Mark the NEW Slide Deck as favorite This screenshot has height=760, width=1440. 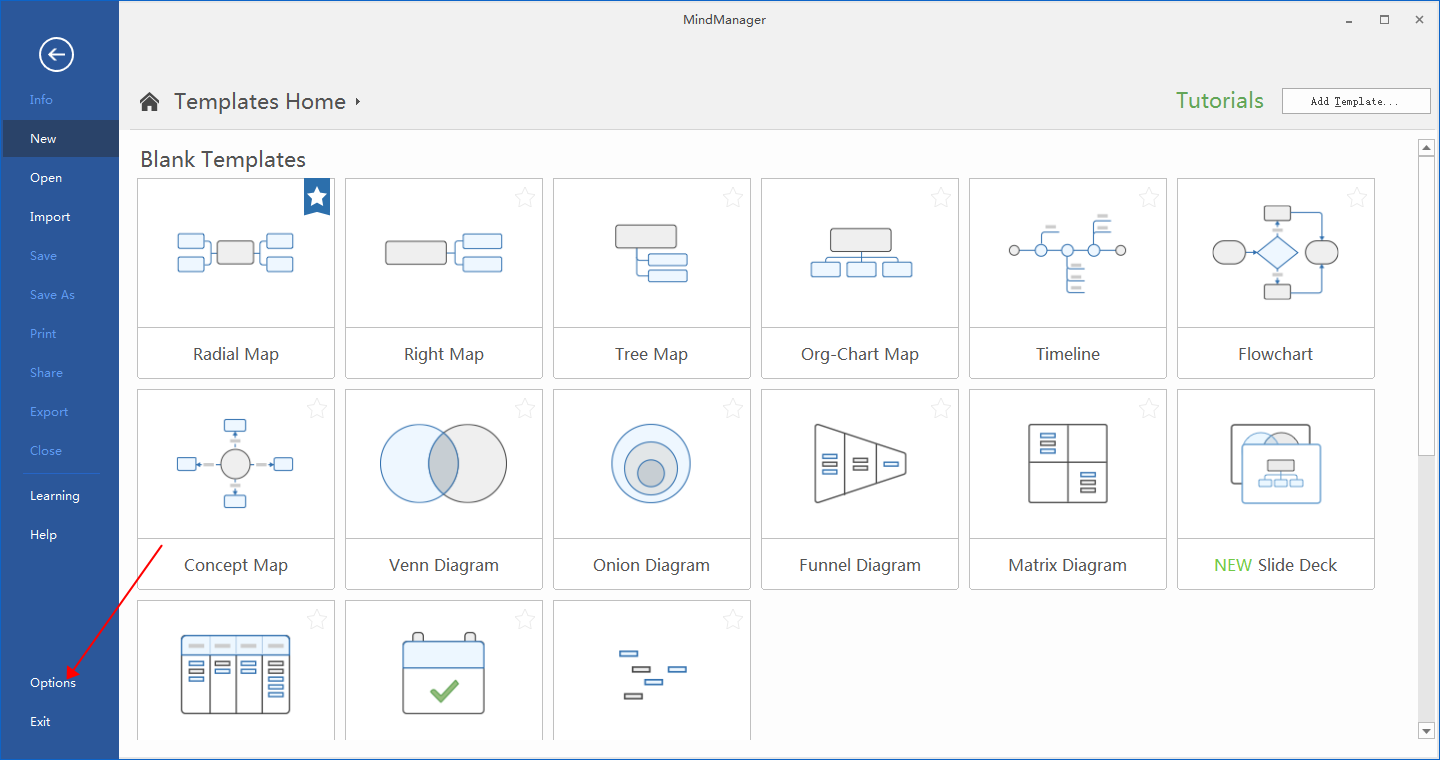pos(1356,408)
